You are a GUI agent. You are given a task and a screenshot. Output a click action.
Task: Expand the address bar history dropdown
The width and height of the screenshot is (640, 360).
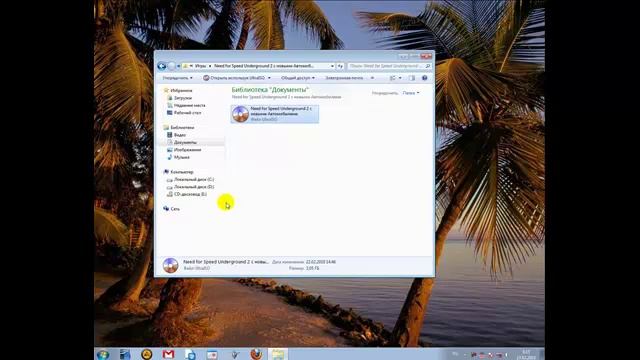tap(332, 66)
